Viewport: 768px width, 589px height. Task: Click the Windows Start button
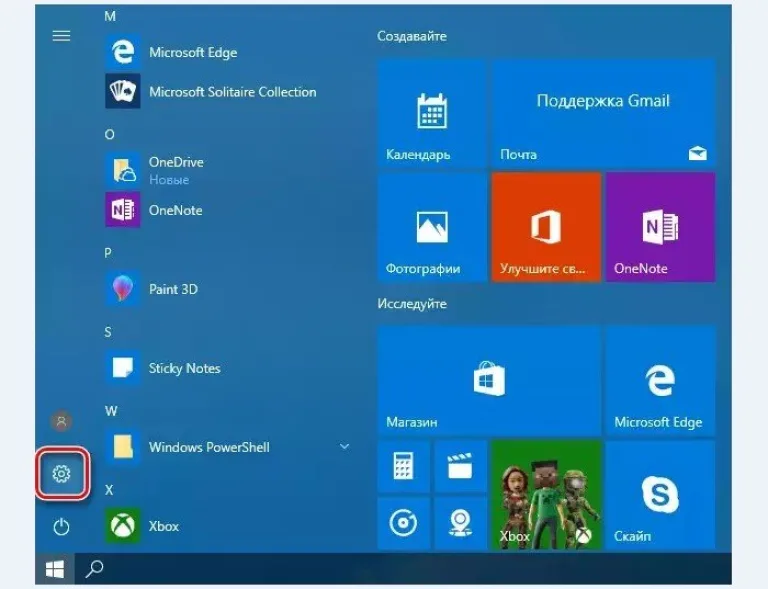55,569
